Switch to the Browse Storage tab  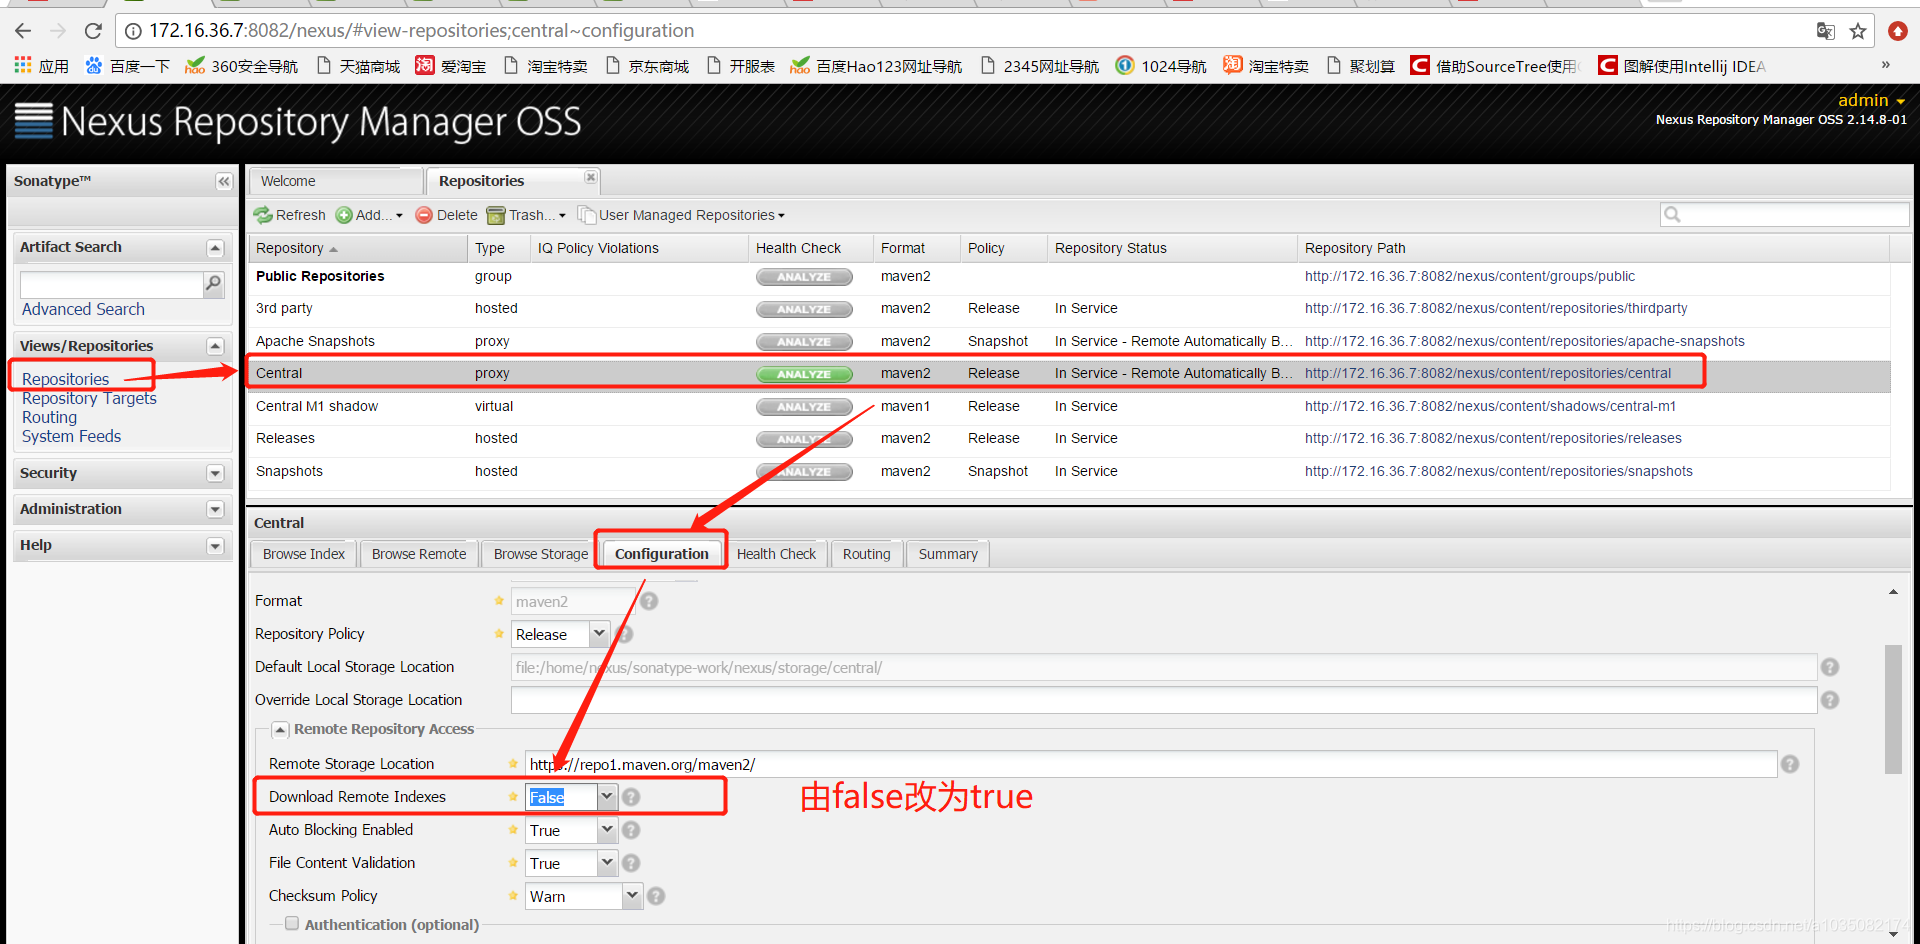[x=541, y=554]
